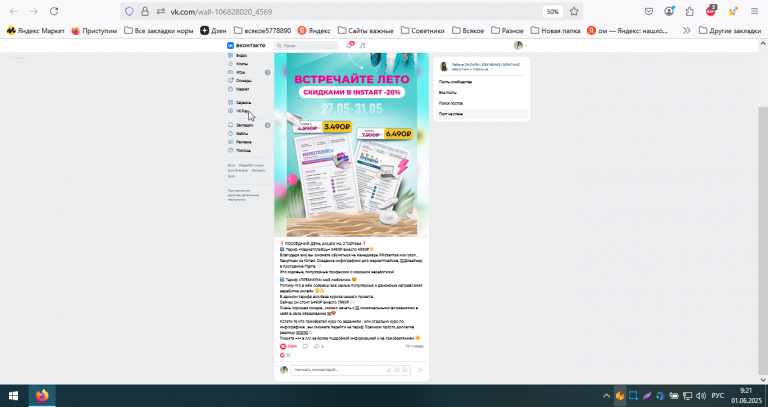Reload the page with the refresh button
768x407 pixels.
pyautogui.click(x=54, y=11)
